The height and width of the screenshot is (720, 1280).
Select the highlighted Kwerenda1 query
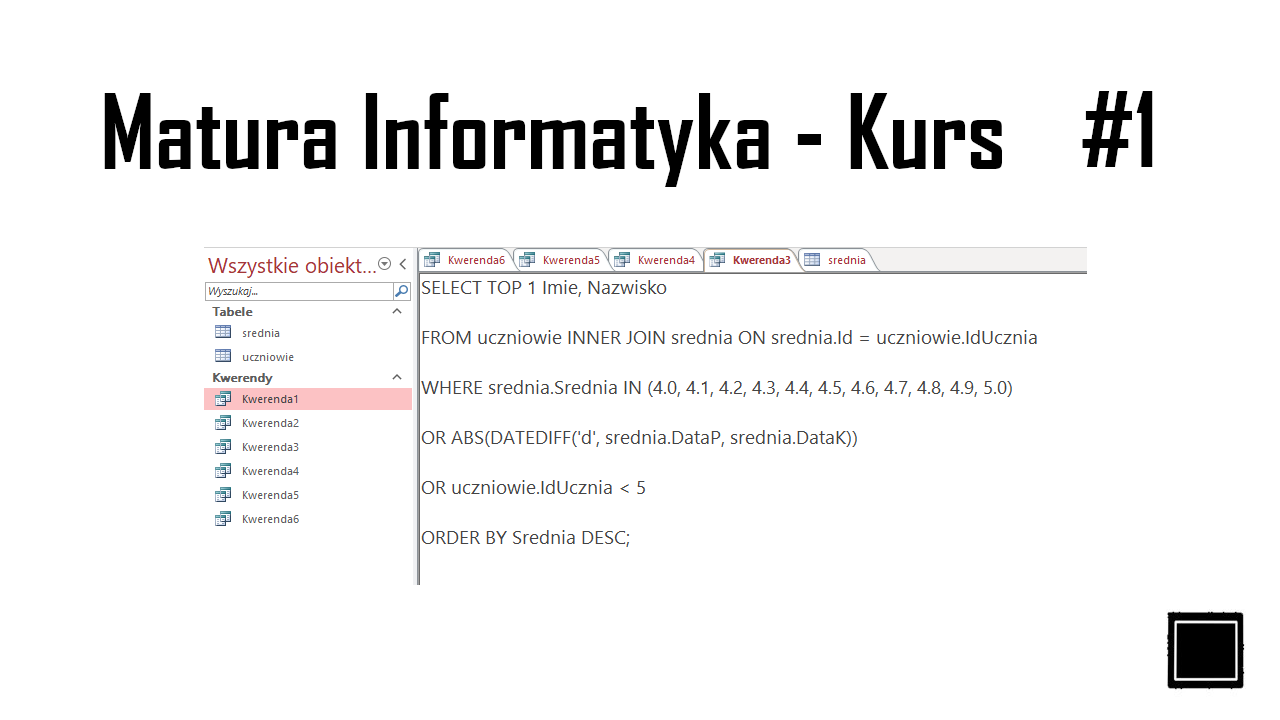click(270, 398)
